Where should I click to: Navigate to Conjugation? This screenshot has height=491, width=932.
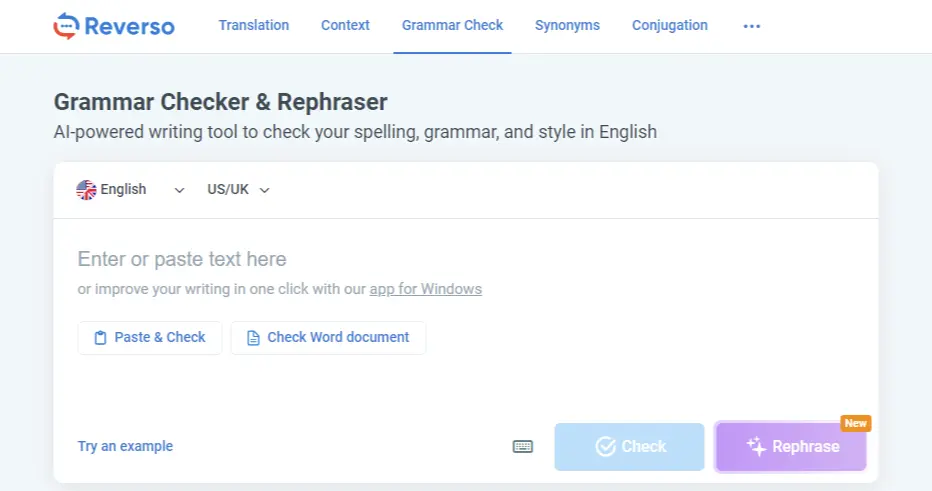pyautogui.click(x=670, y=26)
